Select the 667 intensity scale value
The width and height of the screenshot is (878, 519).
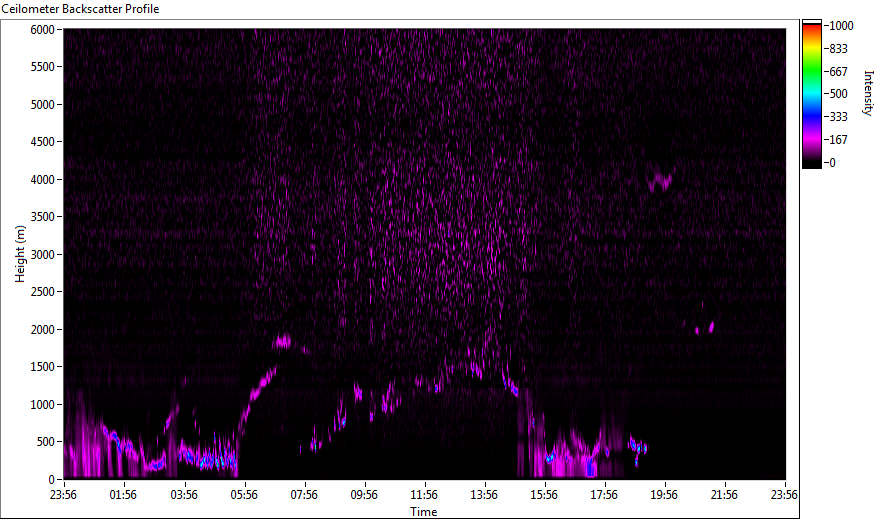(838, 72)
